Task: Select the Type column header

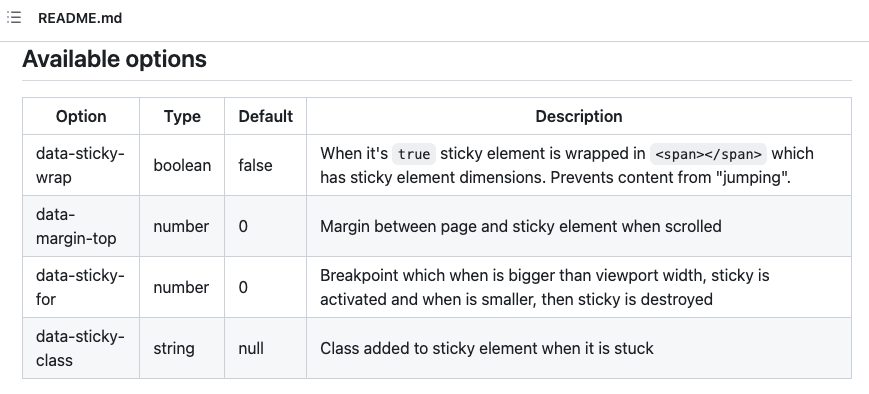Action: [x=182, y=116]
